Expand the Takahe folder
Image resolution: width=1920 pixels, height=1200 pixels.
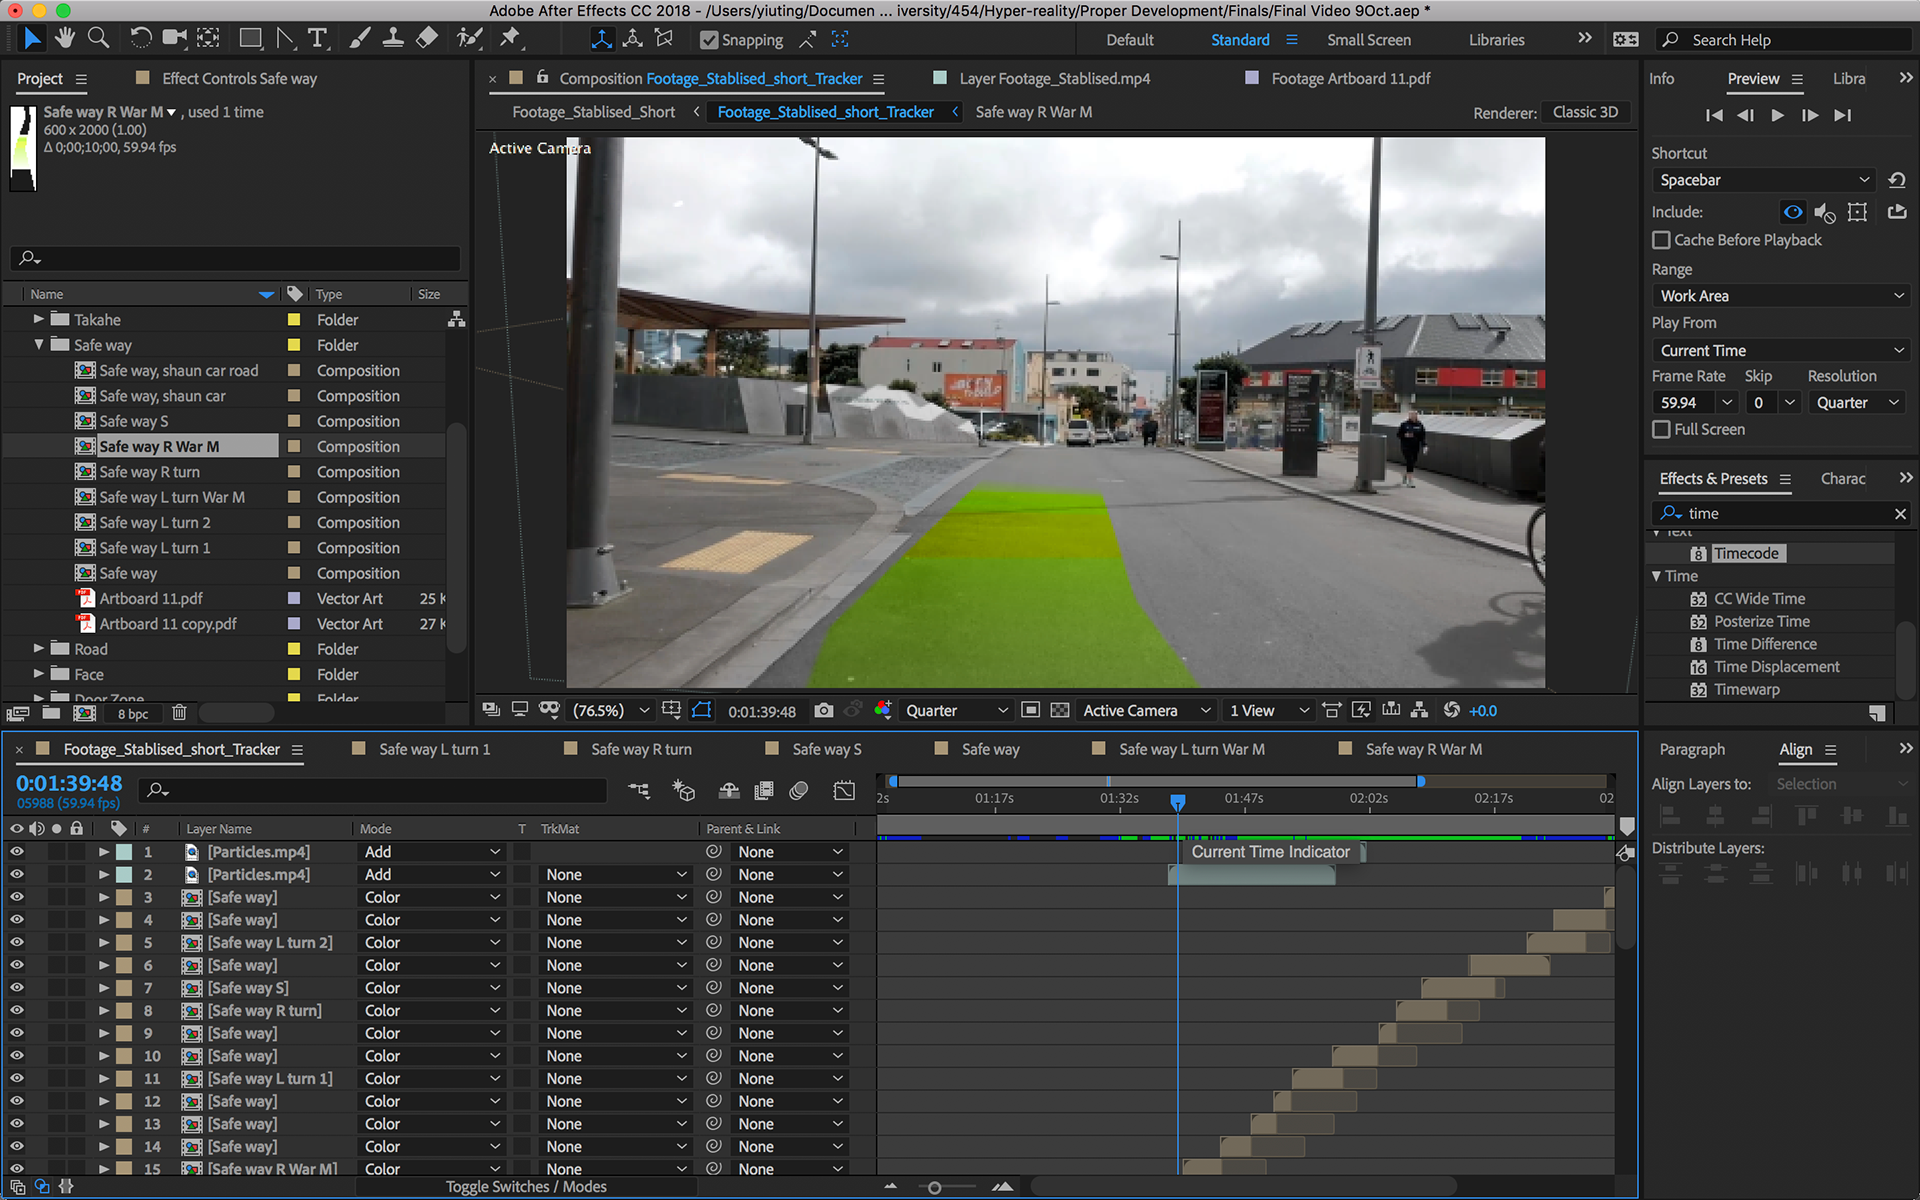tap(38, 319)
